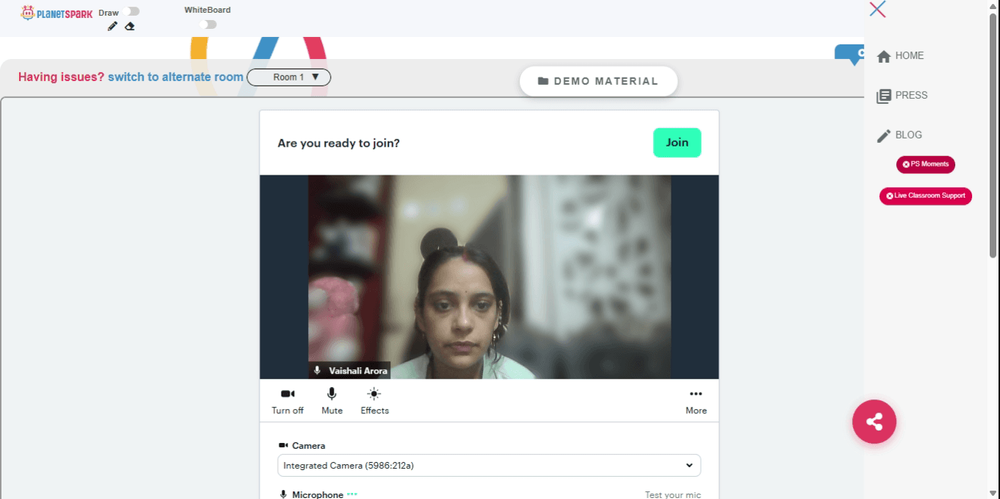Click the PS Moments button
Viewport: 1000px width, 499px height.
click(x=925, y=165)
